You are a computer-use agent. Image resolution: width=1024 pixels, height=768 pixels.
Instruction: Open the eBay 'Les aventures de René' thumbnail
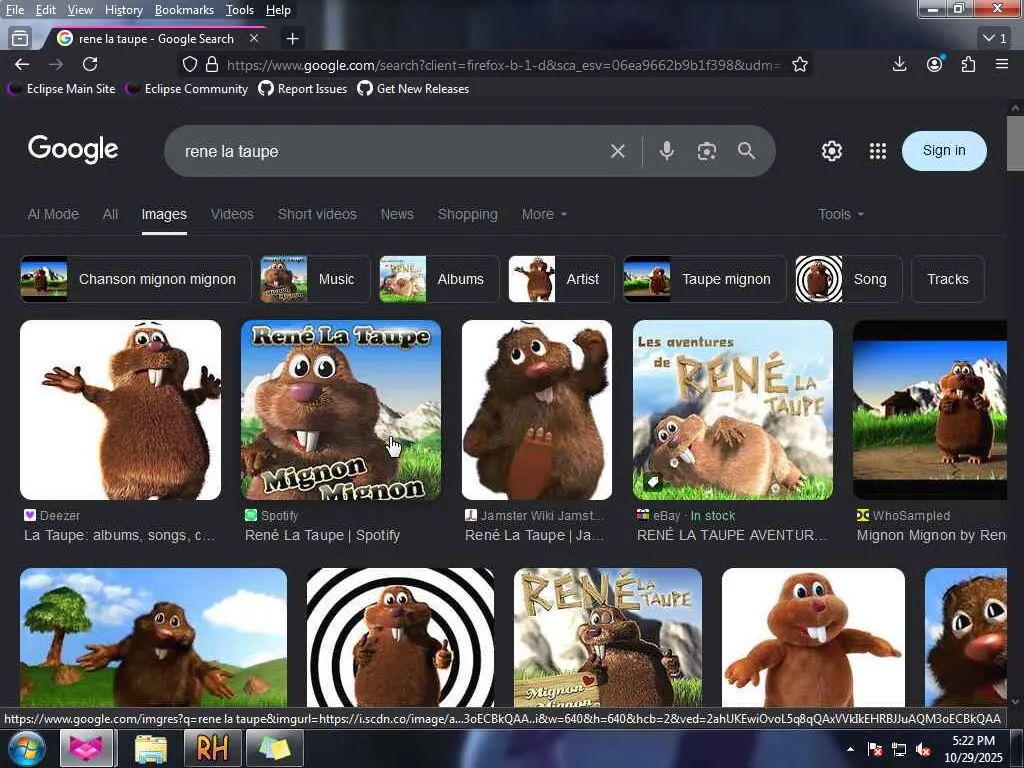point(733,410)
